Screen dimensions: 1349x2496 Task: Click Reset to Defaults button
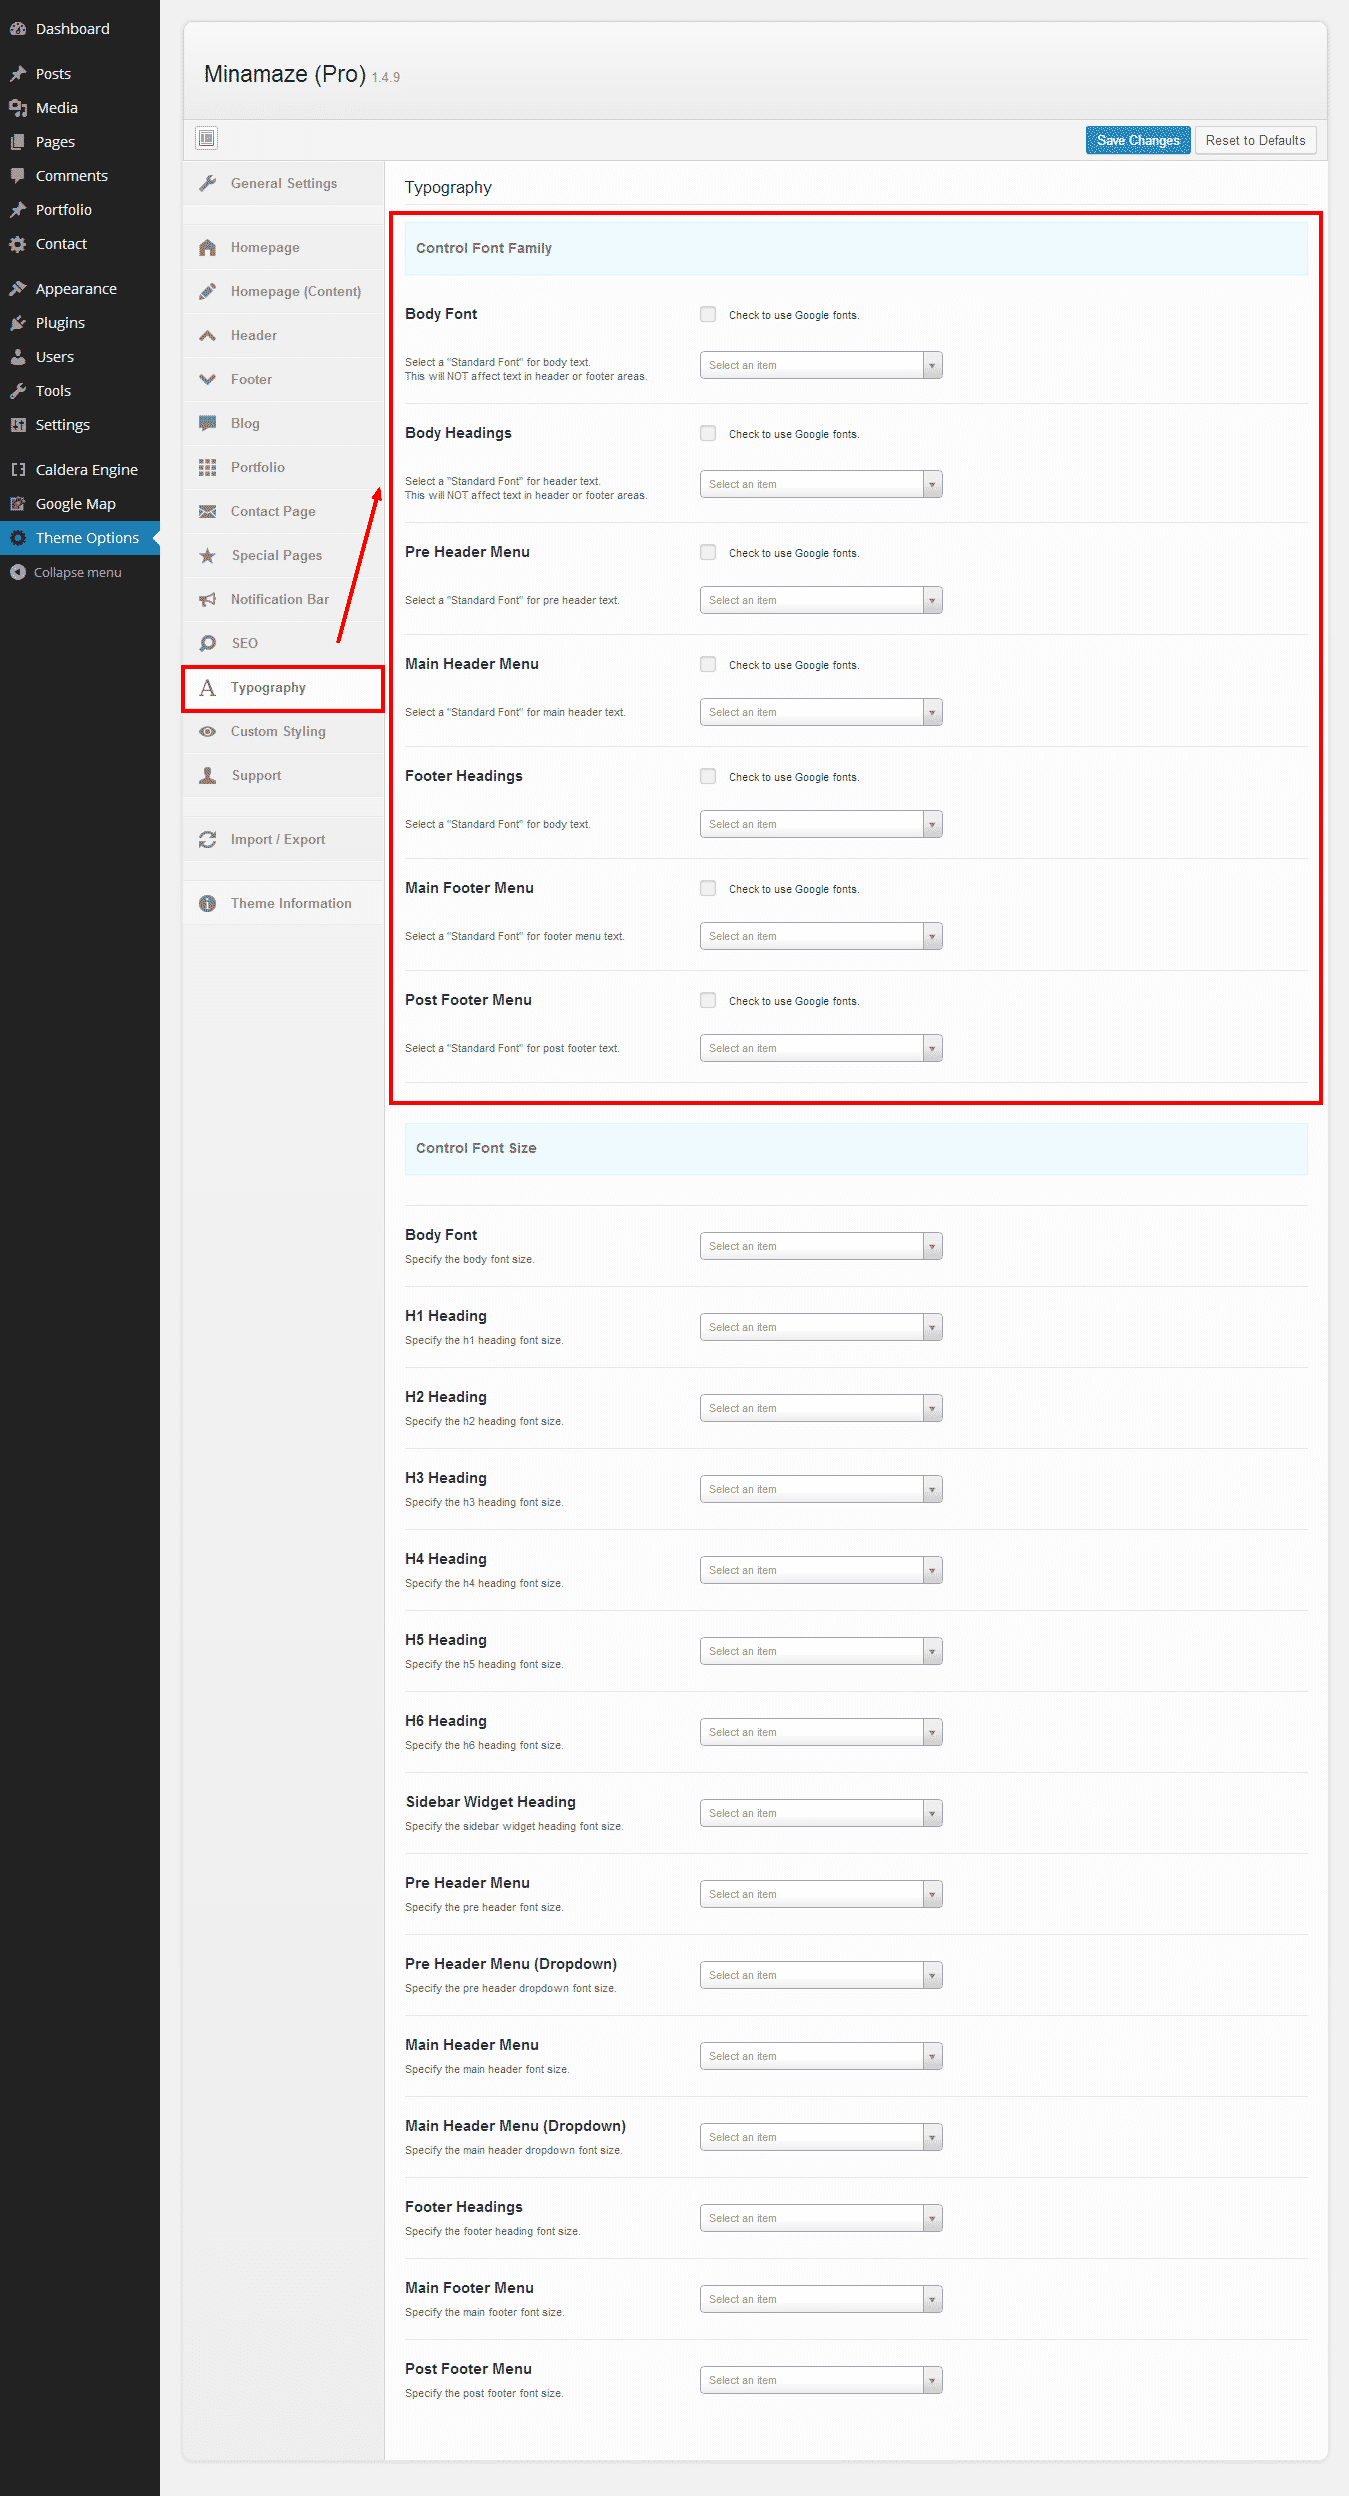[1255, 140]
